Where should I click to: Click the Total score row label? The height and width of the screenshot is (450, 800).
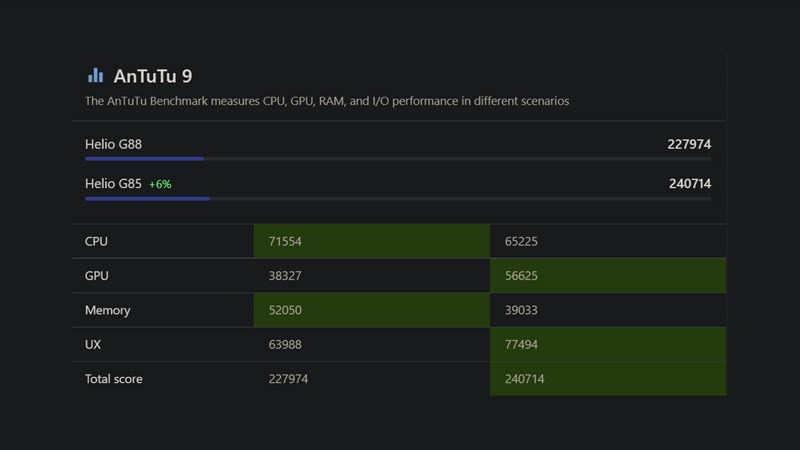[x=116, y=379]
